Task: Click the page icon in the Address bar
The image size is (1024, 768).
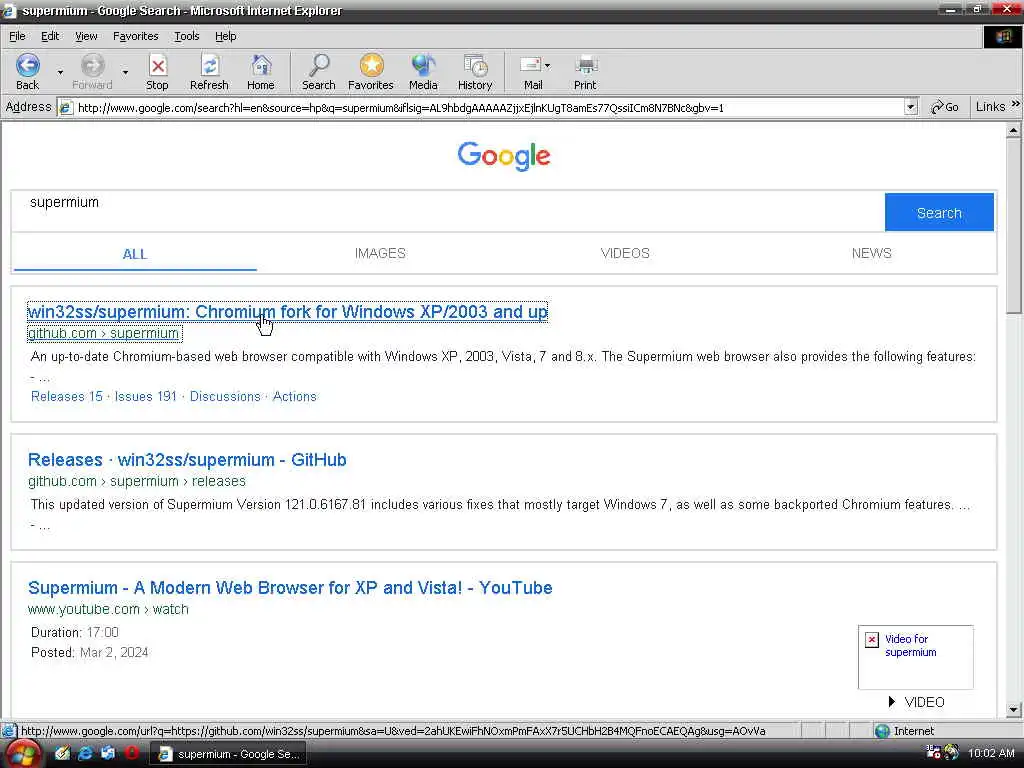Action: coord(65,108)
